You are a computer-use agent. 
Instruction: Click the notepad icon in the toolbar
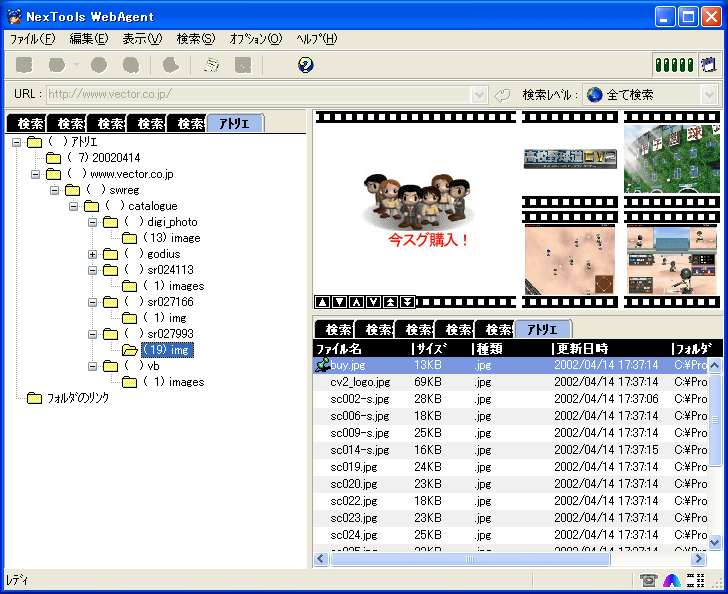tap(212, 65)
